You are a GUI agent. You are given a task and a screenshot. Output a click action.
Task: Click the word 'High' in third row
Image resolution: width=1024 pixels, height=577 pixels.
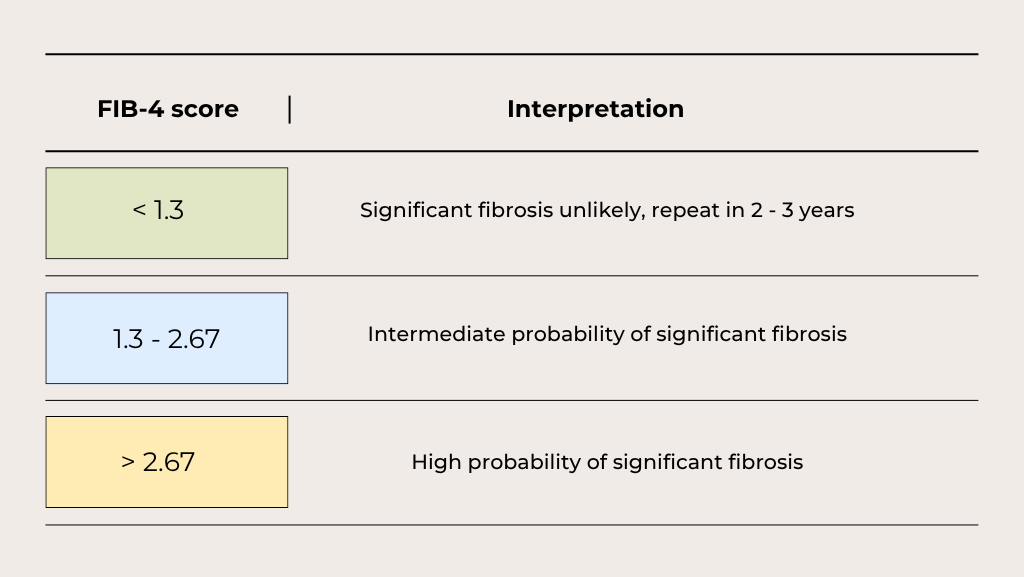coord(436,462)
